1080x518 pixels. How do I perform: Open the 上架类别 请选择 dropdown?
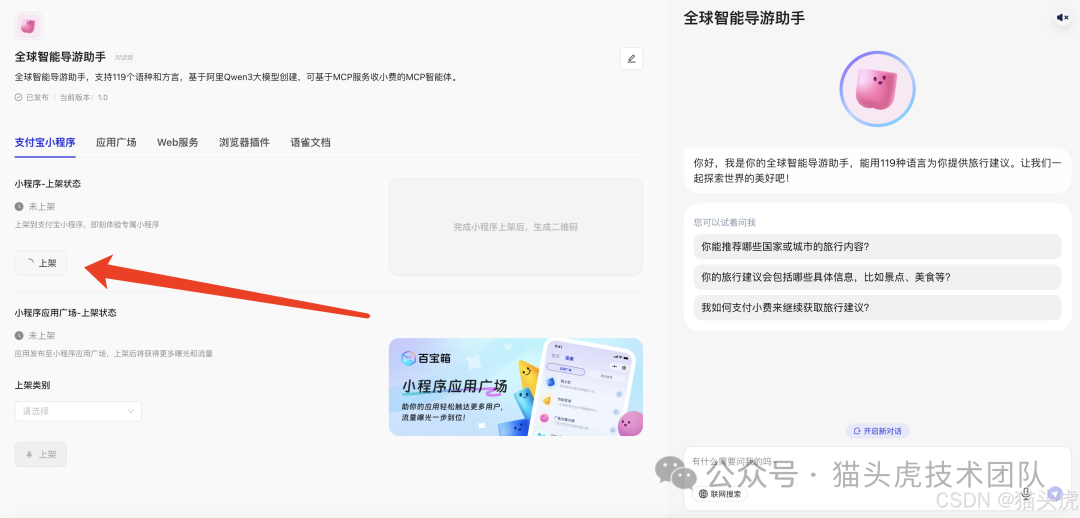click(x=78, y=411)
